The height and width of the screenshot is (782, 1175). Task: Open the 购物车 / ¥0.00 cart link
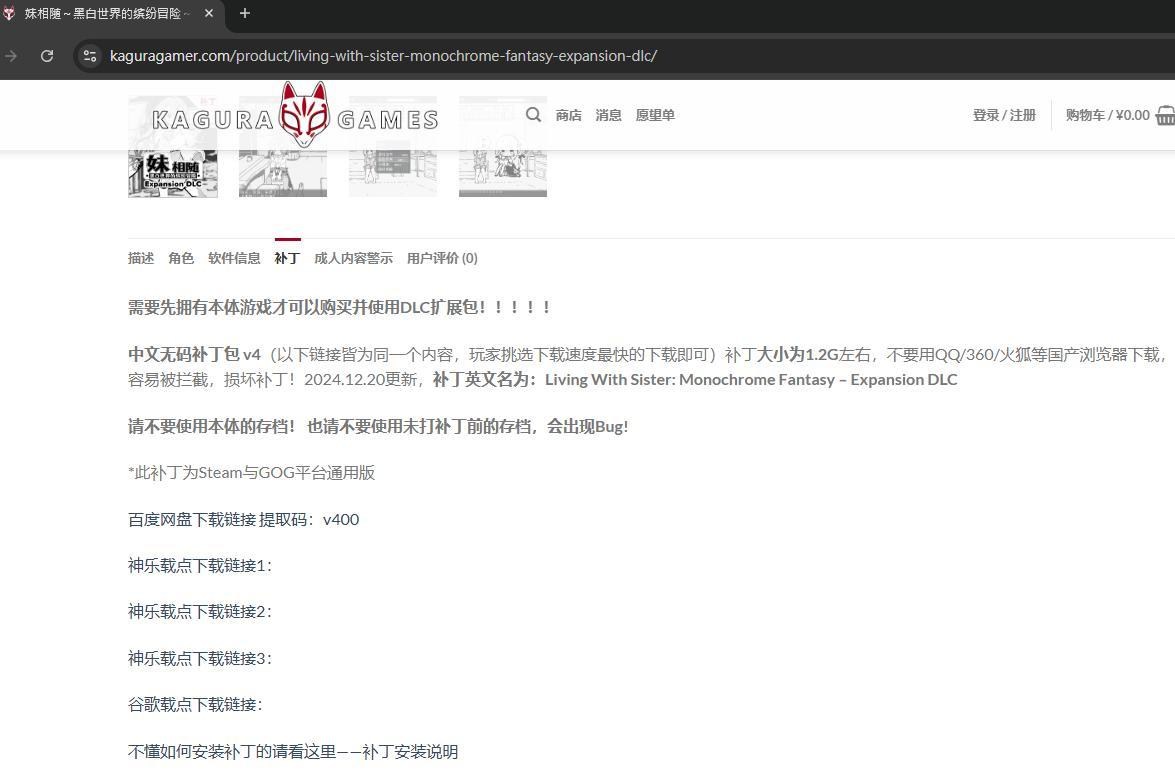click(x=1108, y=115)
